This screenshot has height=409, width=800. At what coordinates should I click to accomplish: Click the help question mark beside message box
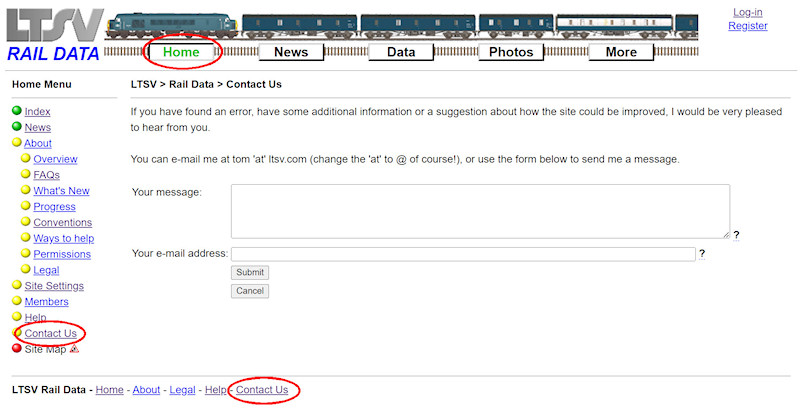click(x=736, y=235)
